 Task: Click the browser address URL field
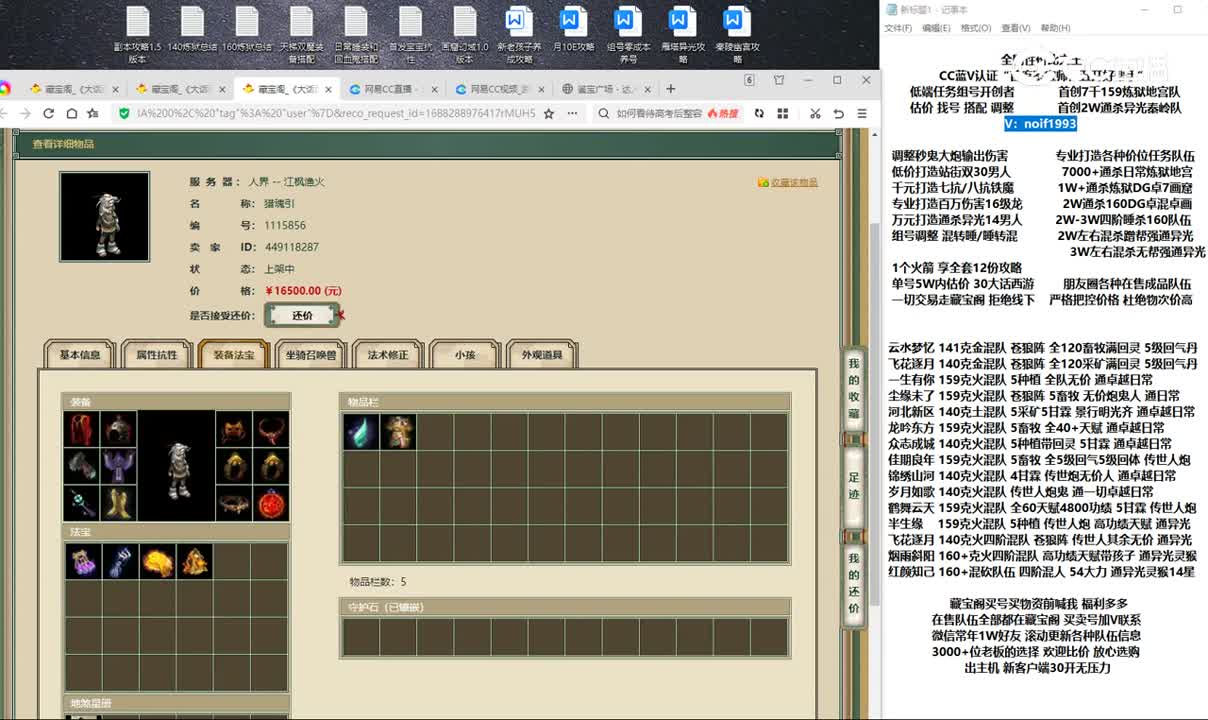[335, 114]
